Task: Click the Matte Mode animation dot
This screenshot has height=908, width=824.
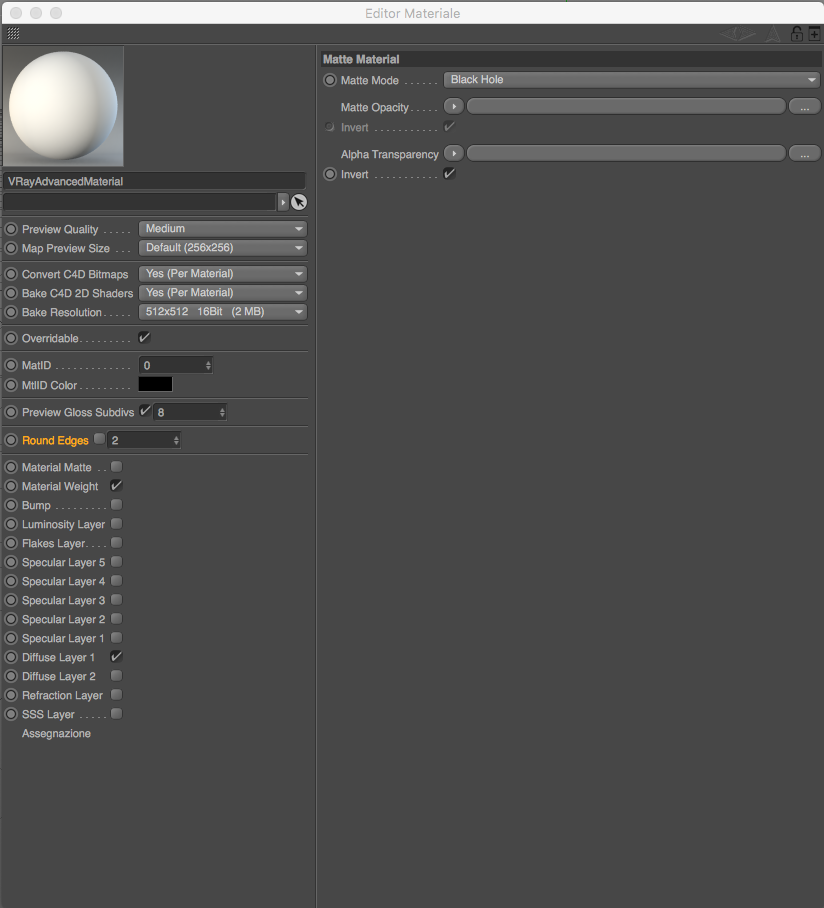Action: [330, 80]
